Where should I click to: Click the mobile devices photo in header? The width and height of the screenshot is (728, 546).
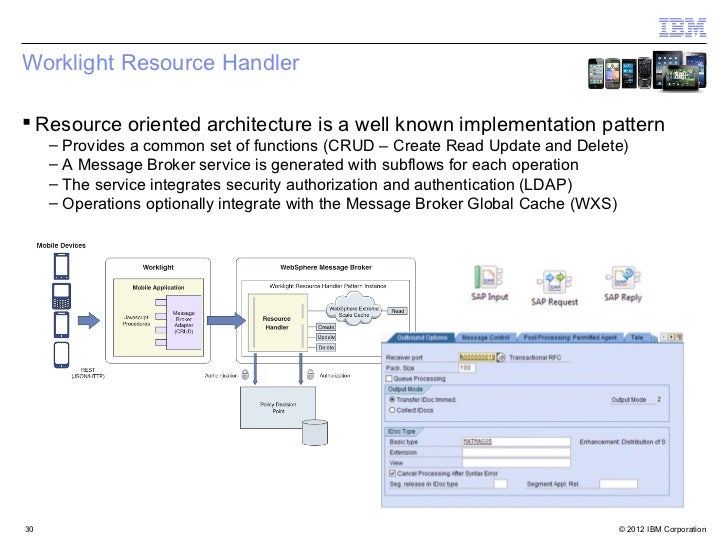(x=647, y=71)
